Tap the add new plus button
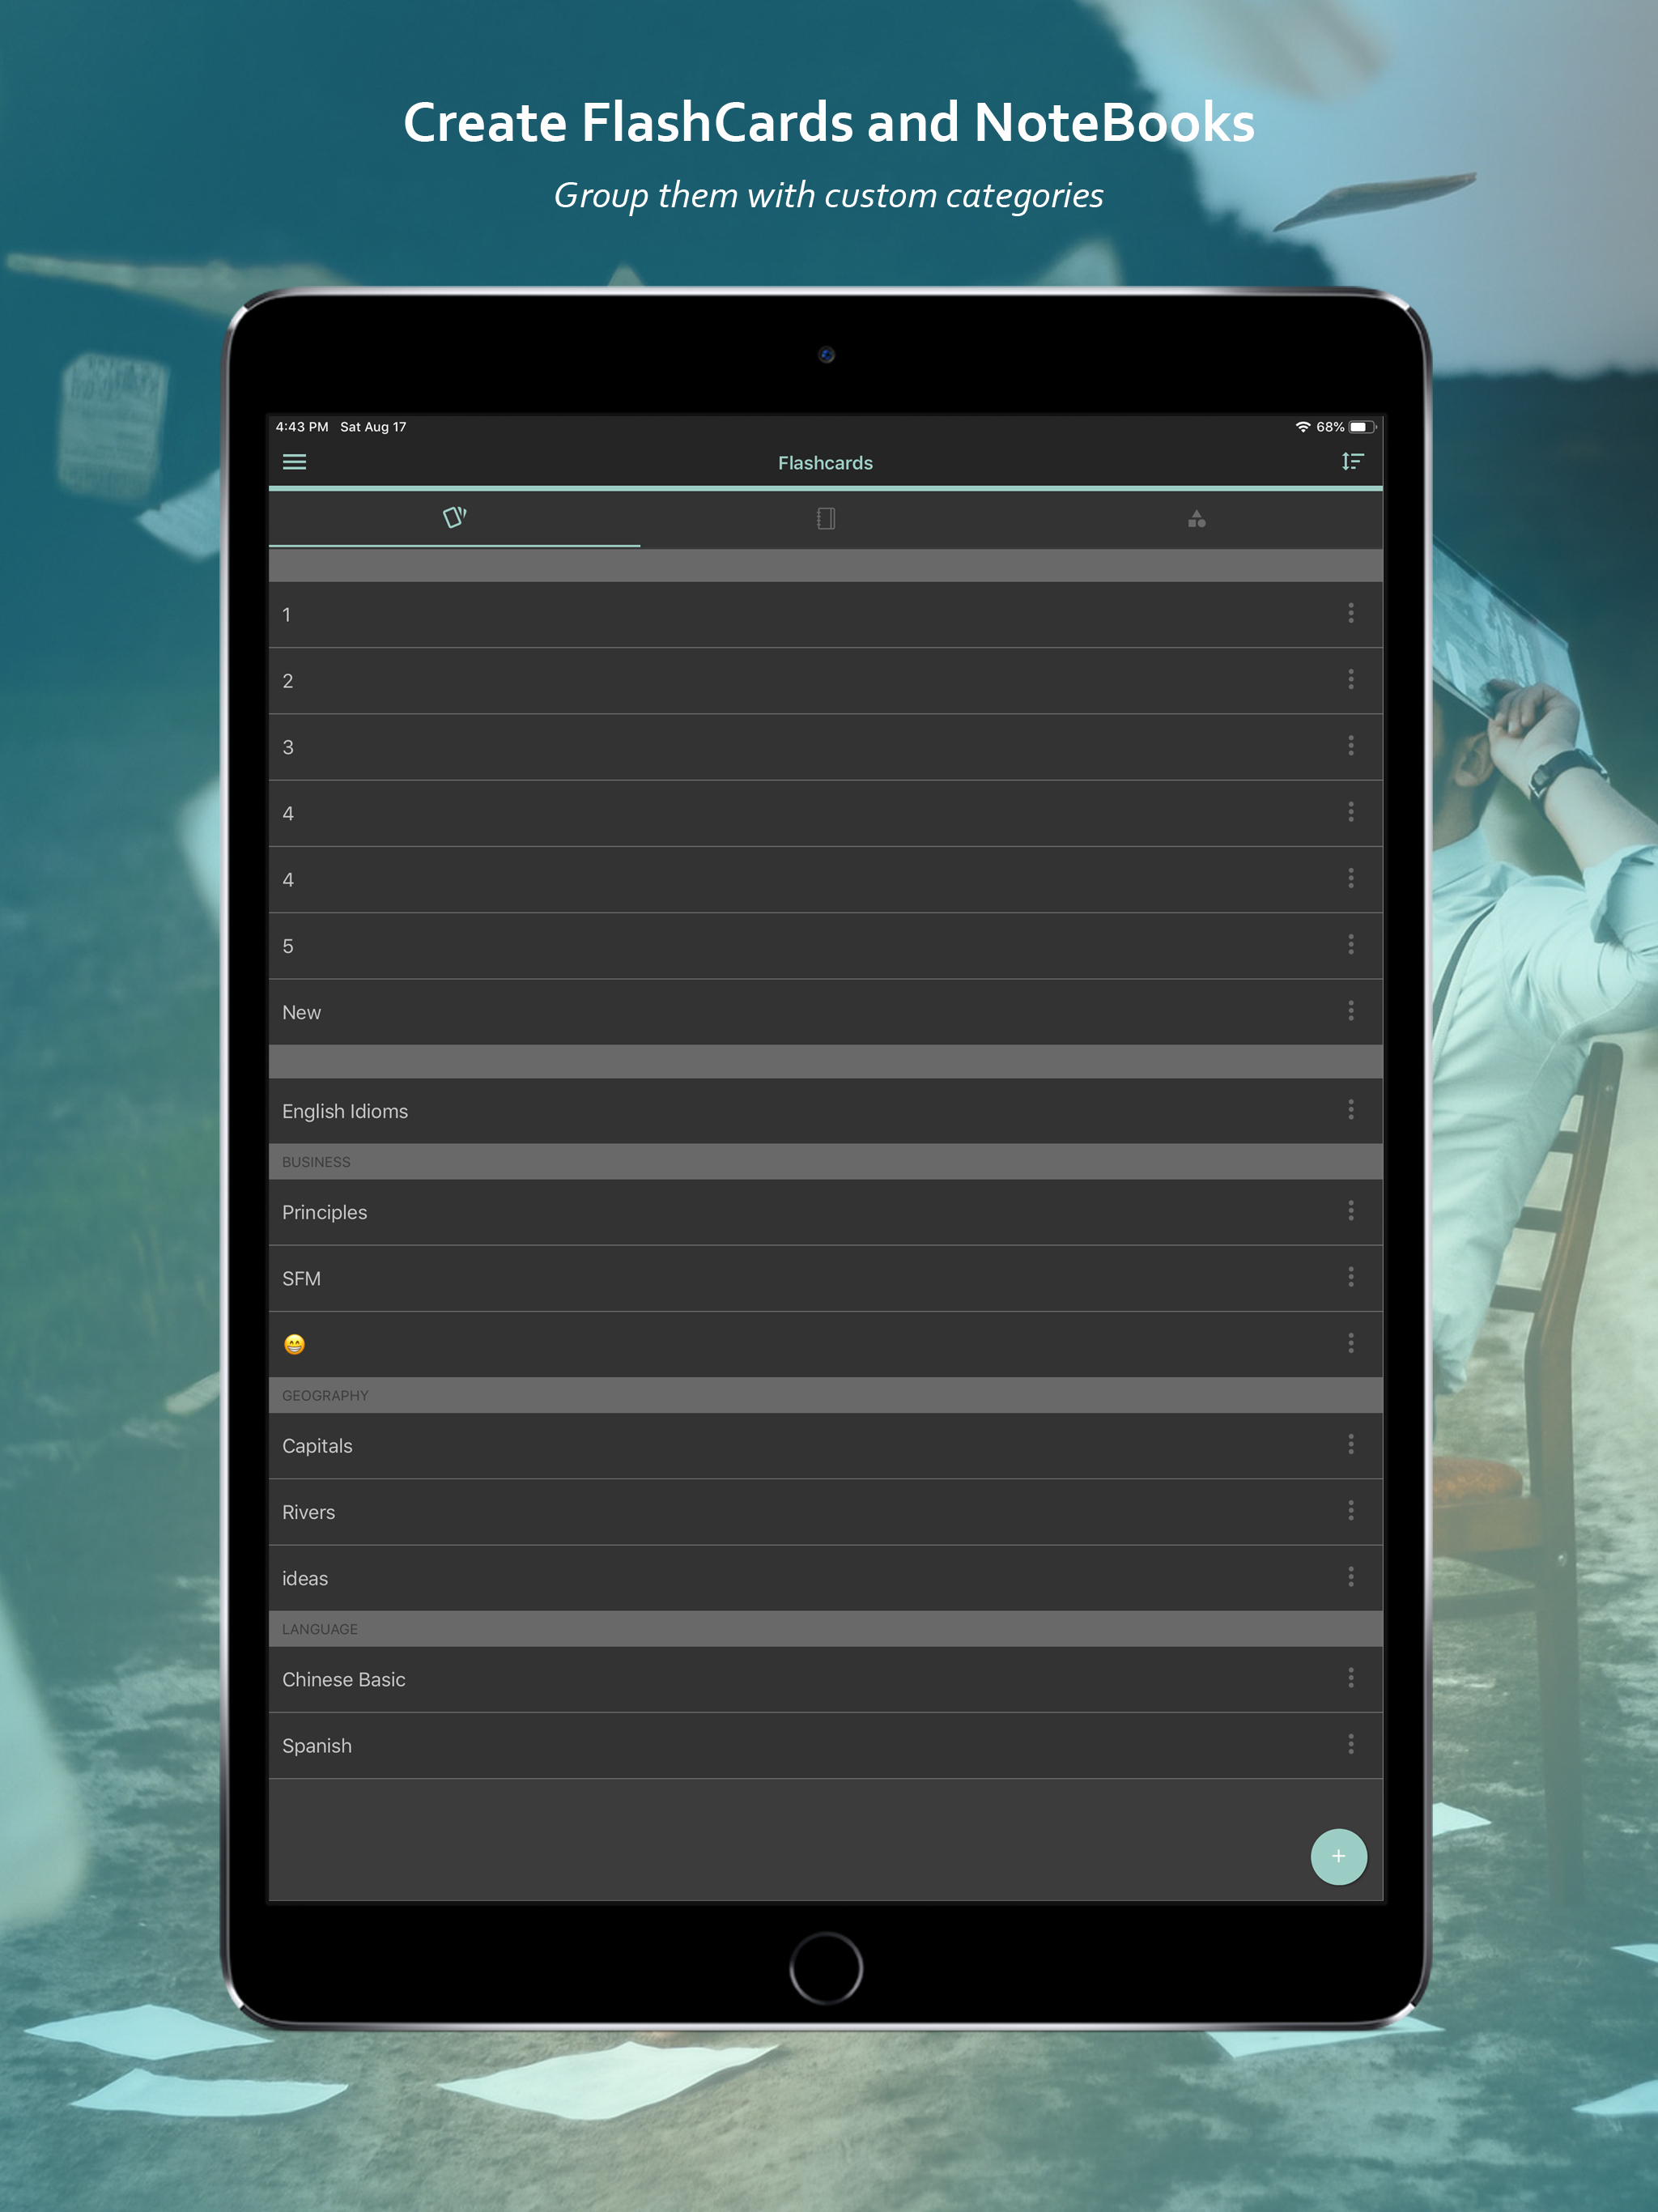Viewport: 1658px width, 2212px height. coord(1338,1856)
